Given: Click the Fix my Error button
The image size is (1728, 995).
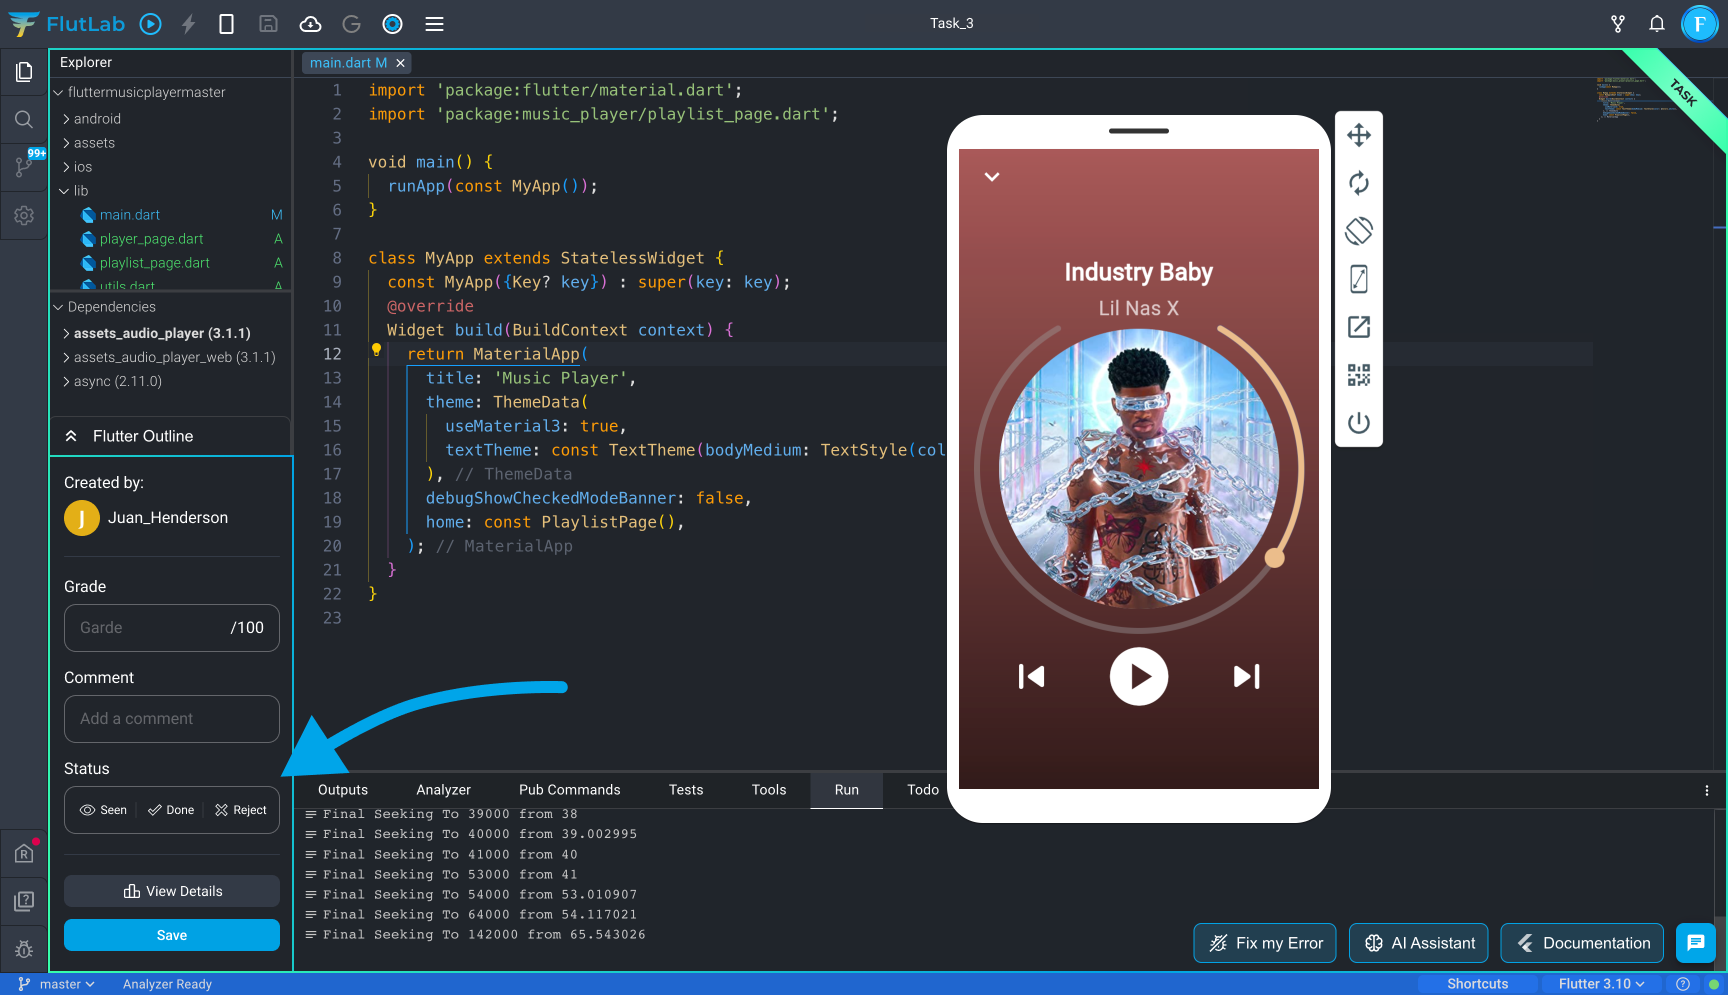Looking at the screenshot, I should pyautogui.click(x=1264, y=943).
